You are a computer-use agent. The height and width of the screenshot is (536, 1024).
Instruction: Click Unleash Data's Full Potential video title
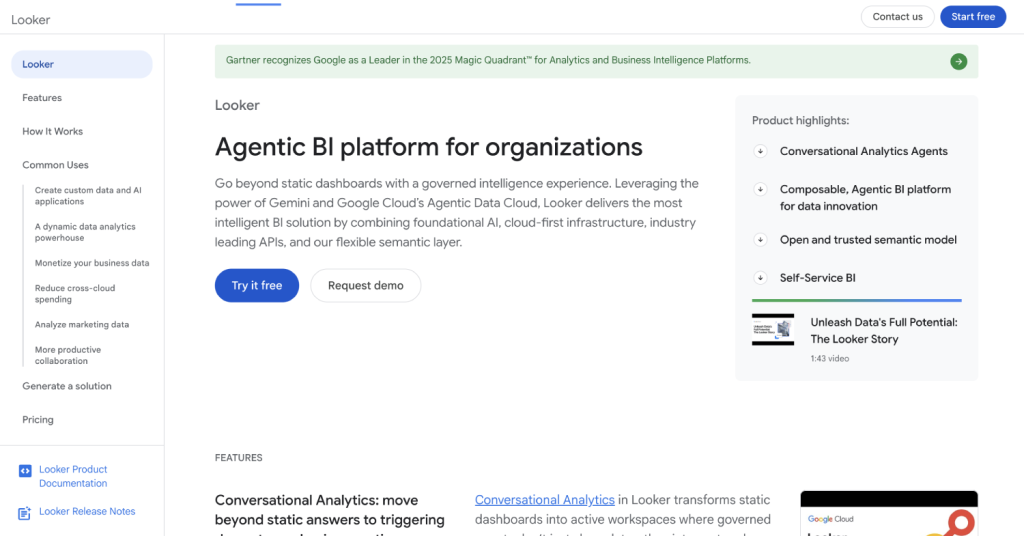point(884,330)
